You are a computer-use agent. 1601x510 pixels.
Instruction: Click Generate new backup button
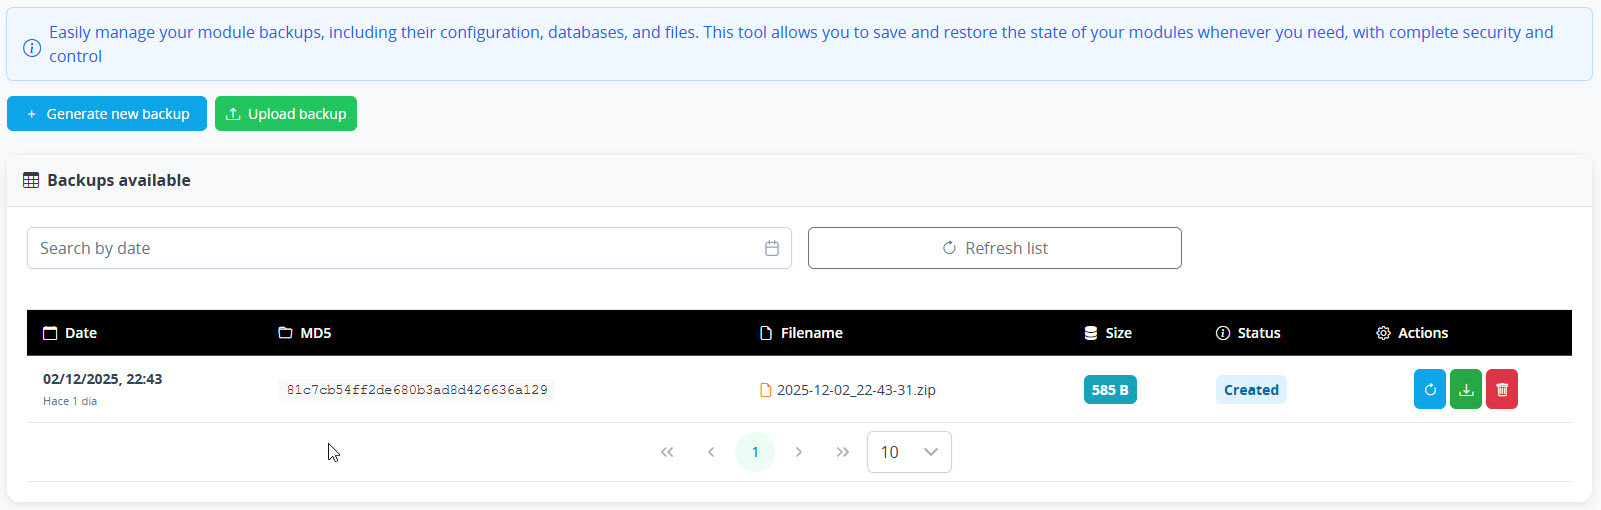tap(107, 114)
